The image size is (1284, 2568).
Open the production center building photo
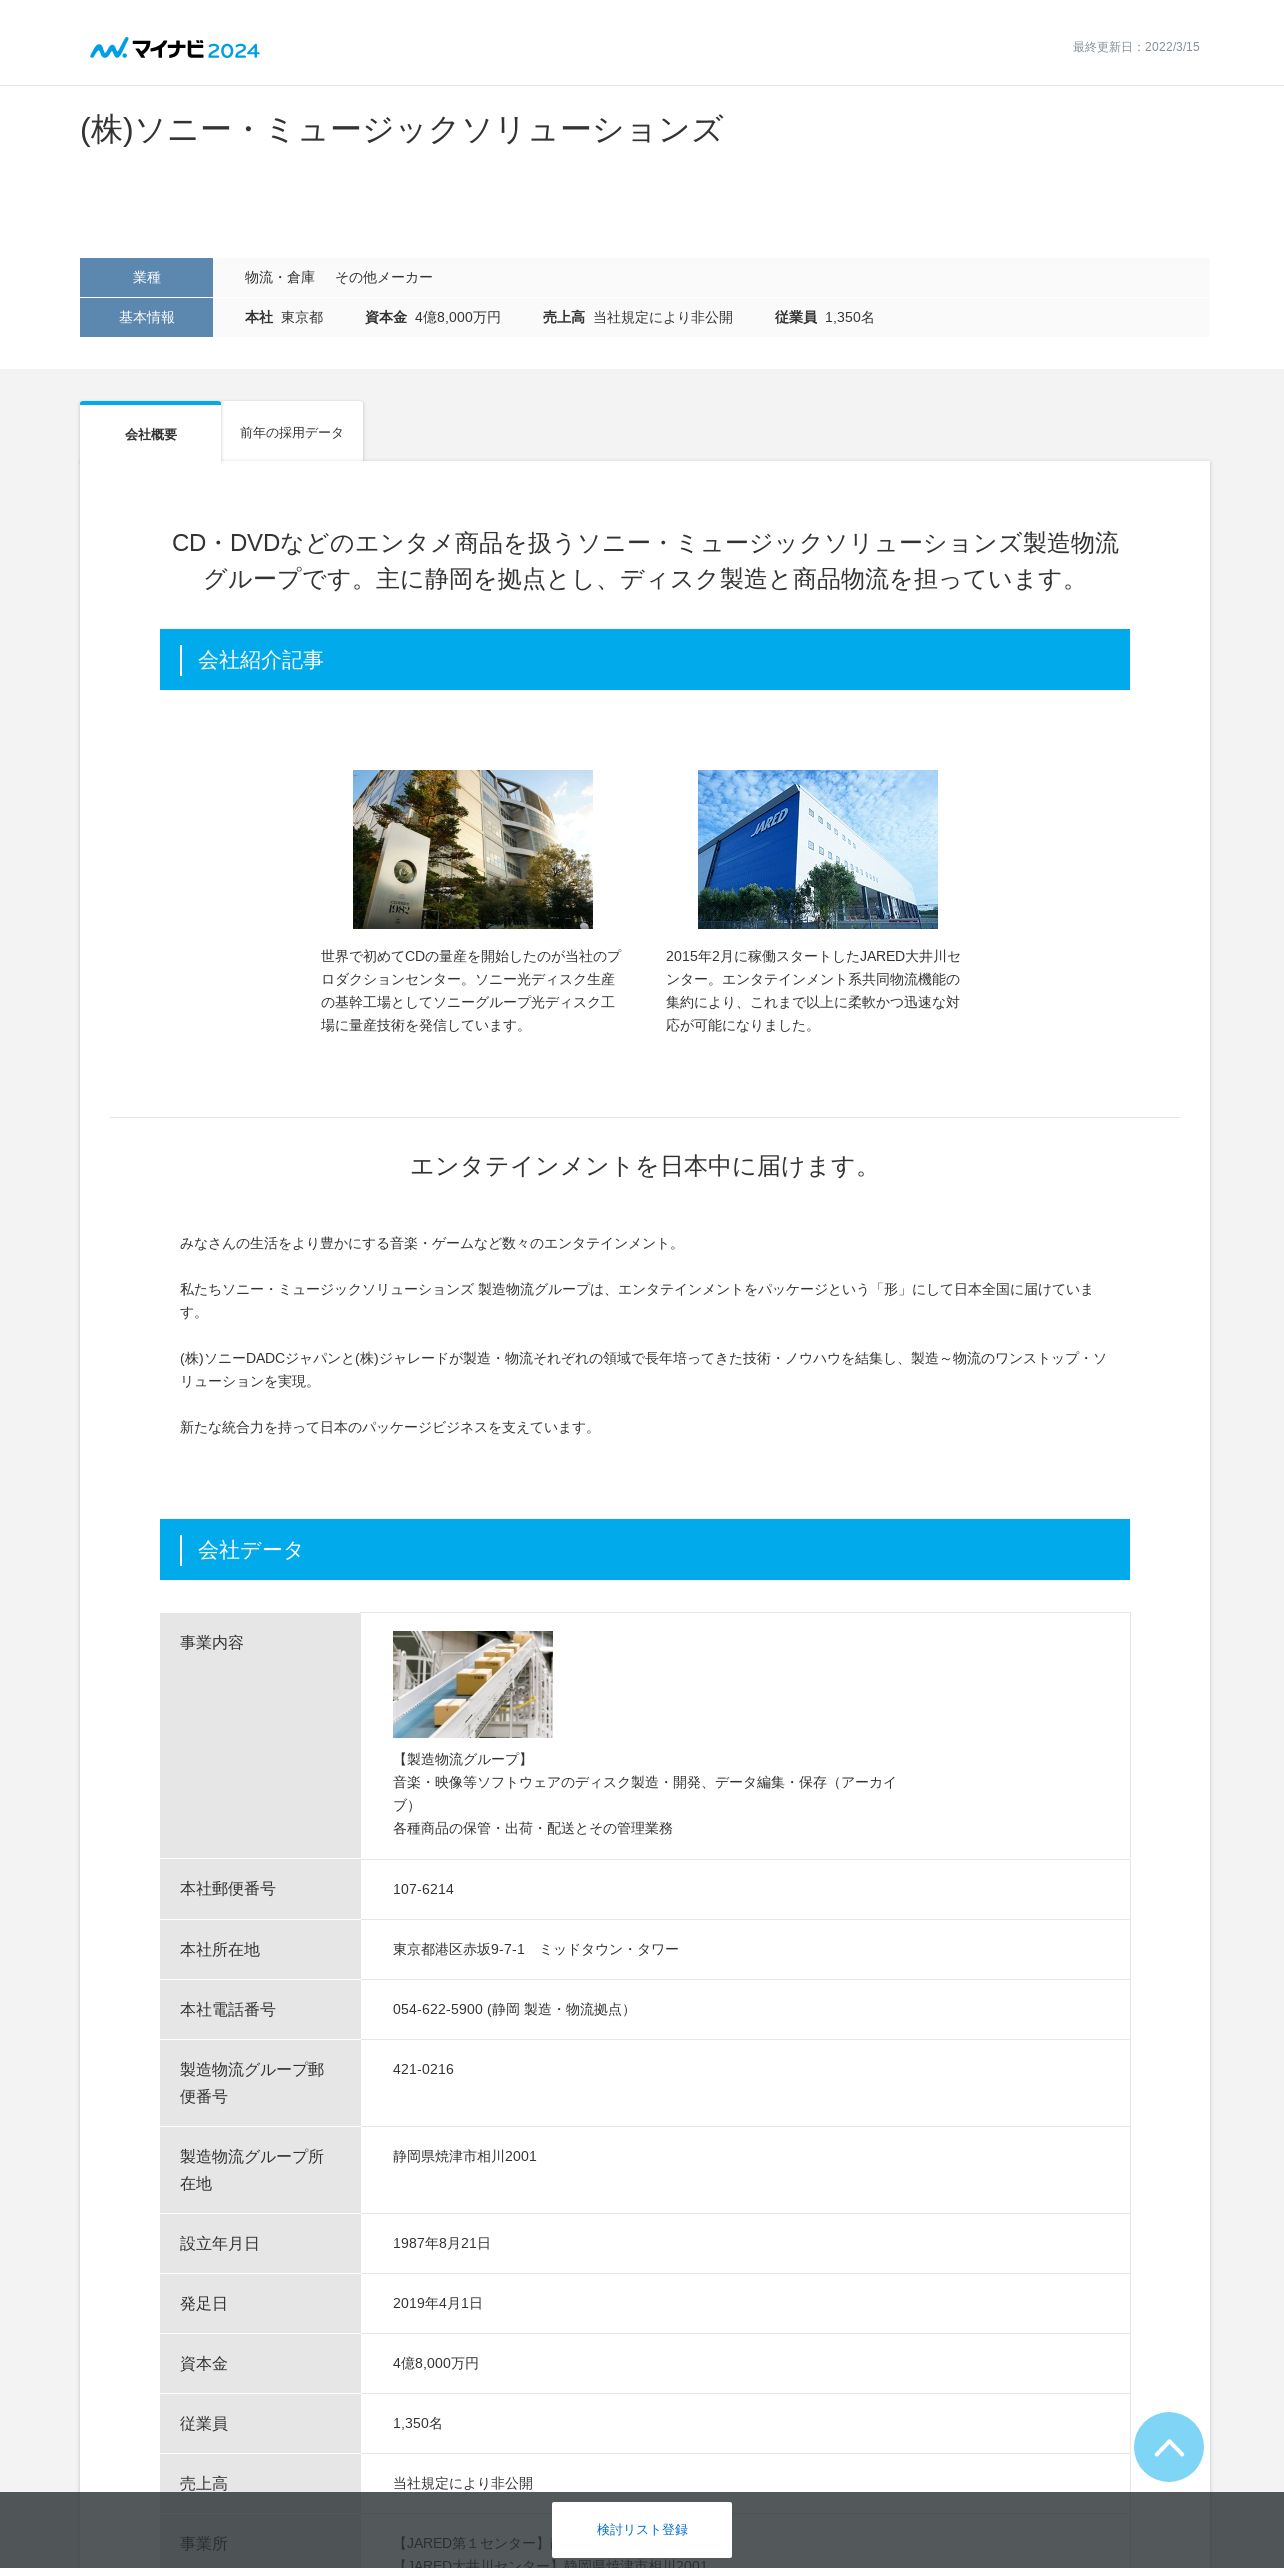pyautogui.click(x=473, y=849)
